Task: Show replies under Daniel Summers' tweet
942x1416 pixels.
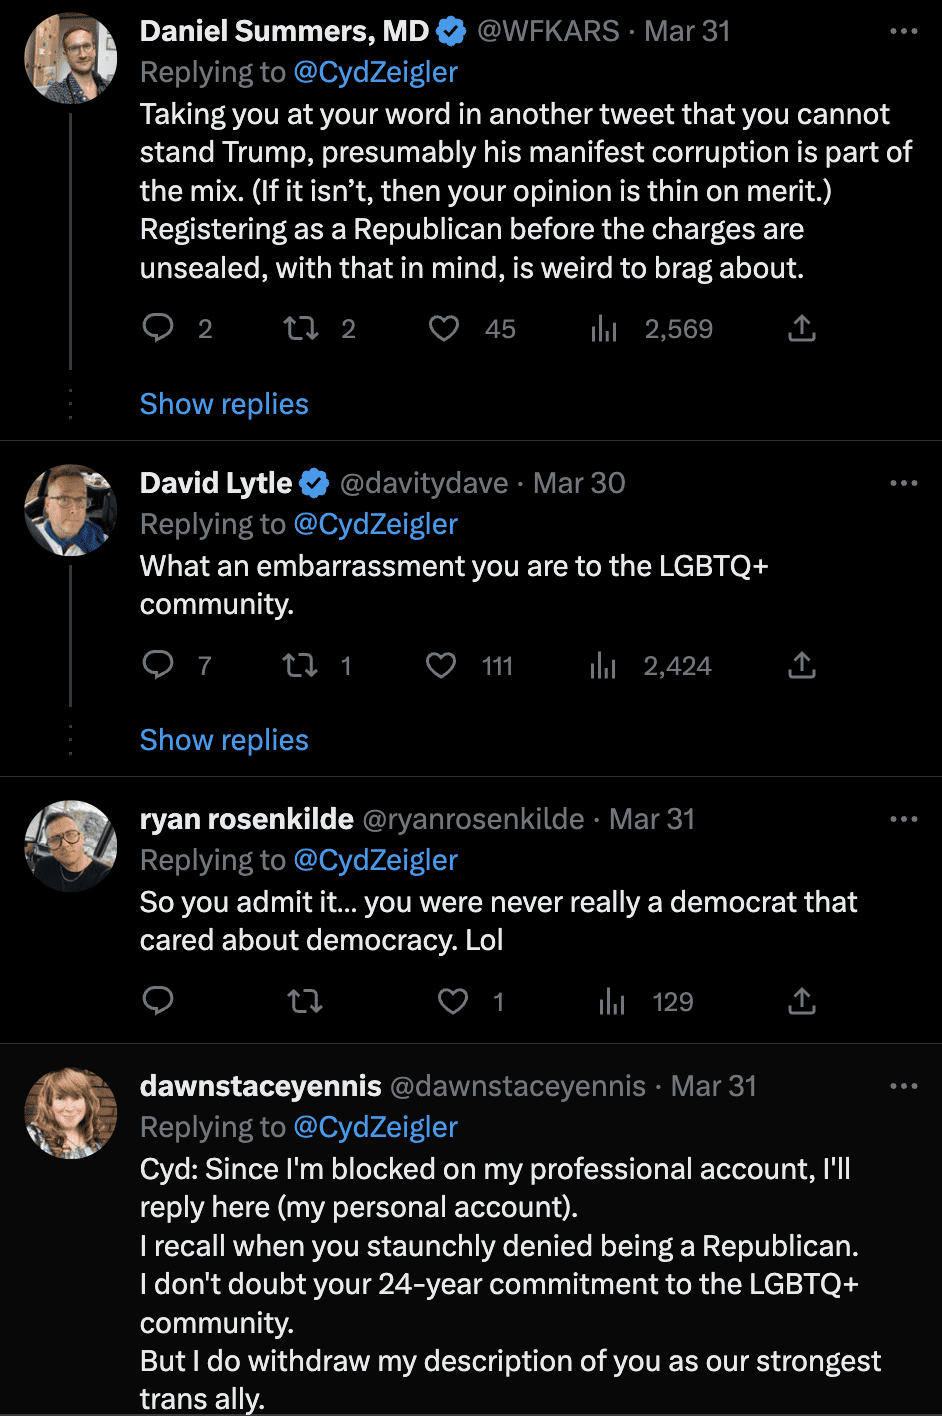Action: click(224, 404)
